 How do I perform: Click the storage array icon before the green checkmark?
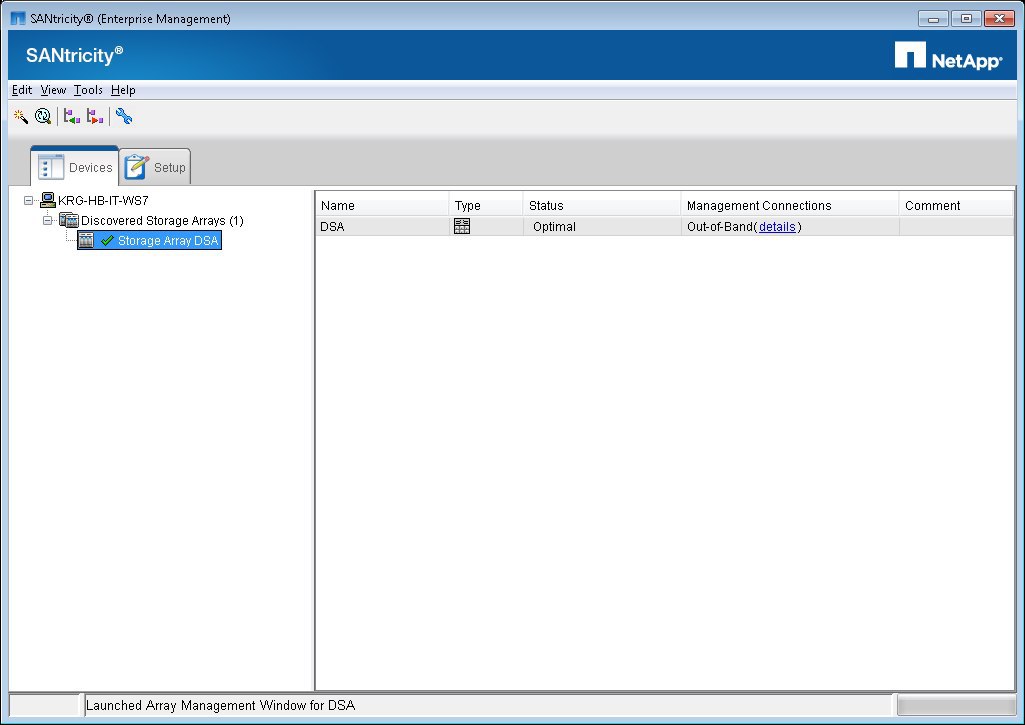[x=86, y=241]
